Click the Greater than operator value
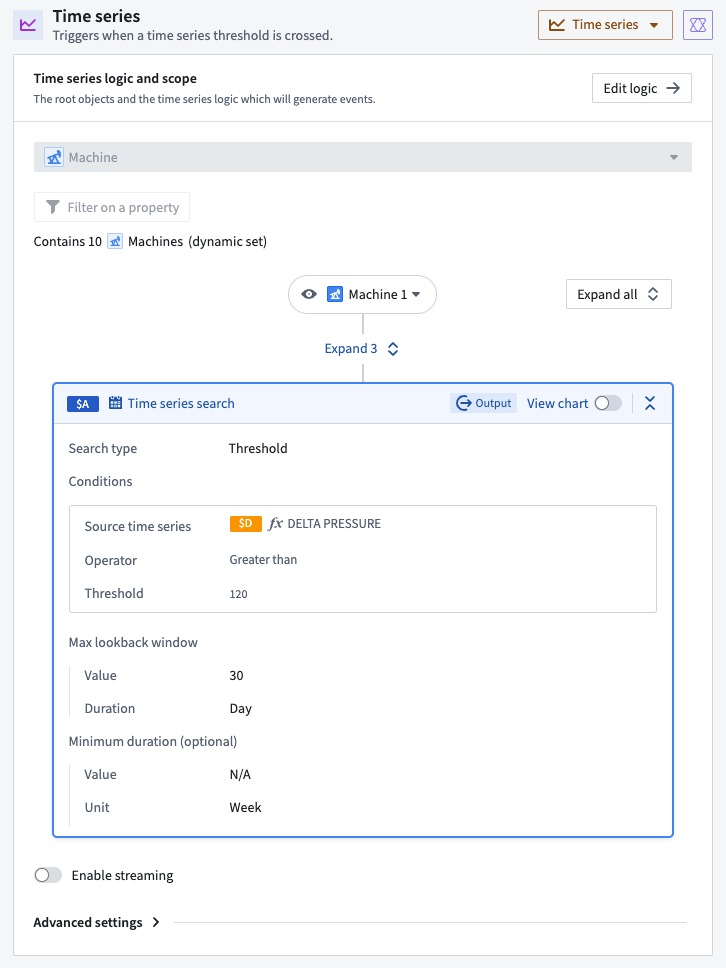This screenshot has height=968, width=726. pos(263,560)
